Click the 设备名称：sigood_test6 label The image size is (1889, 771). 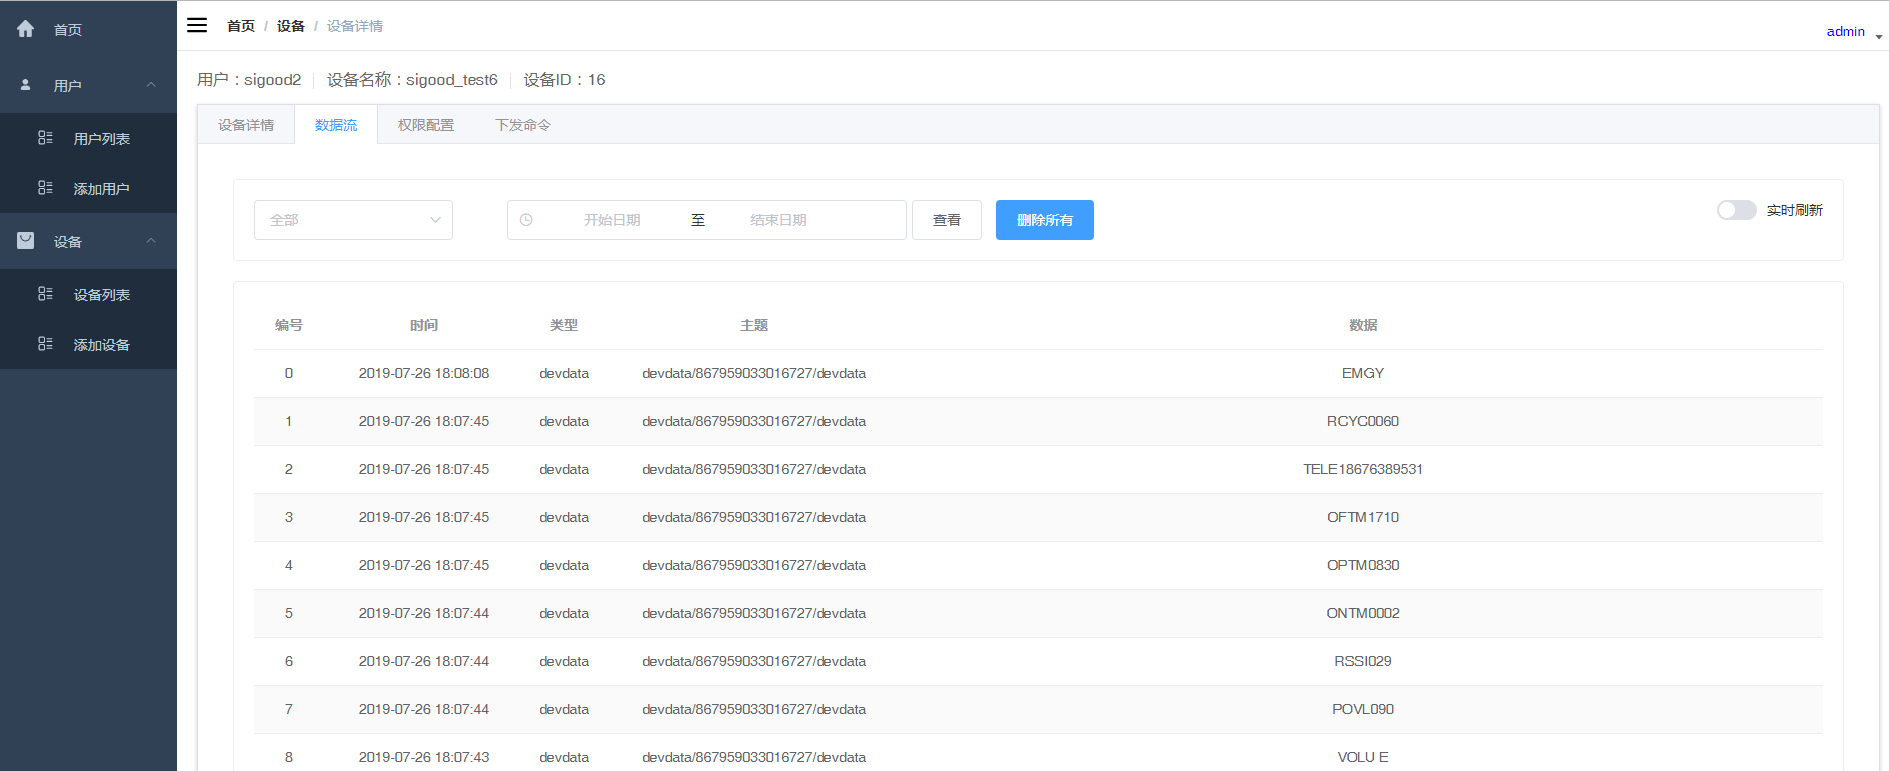point(412,80)
